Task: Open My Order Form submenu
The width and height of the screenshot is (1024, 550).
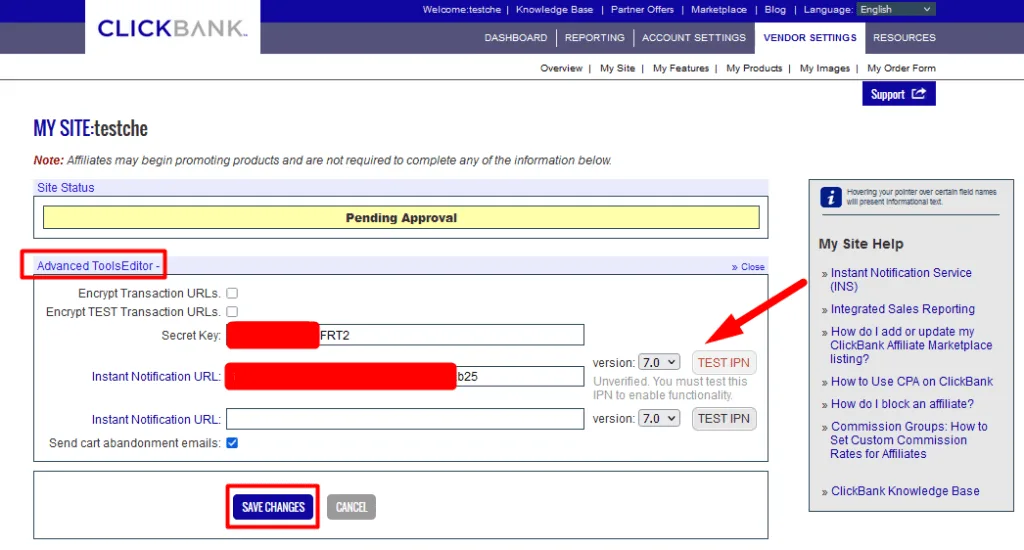Action: pos(901,68)
